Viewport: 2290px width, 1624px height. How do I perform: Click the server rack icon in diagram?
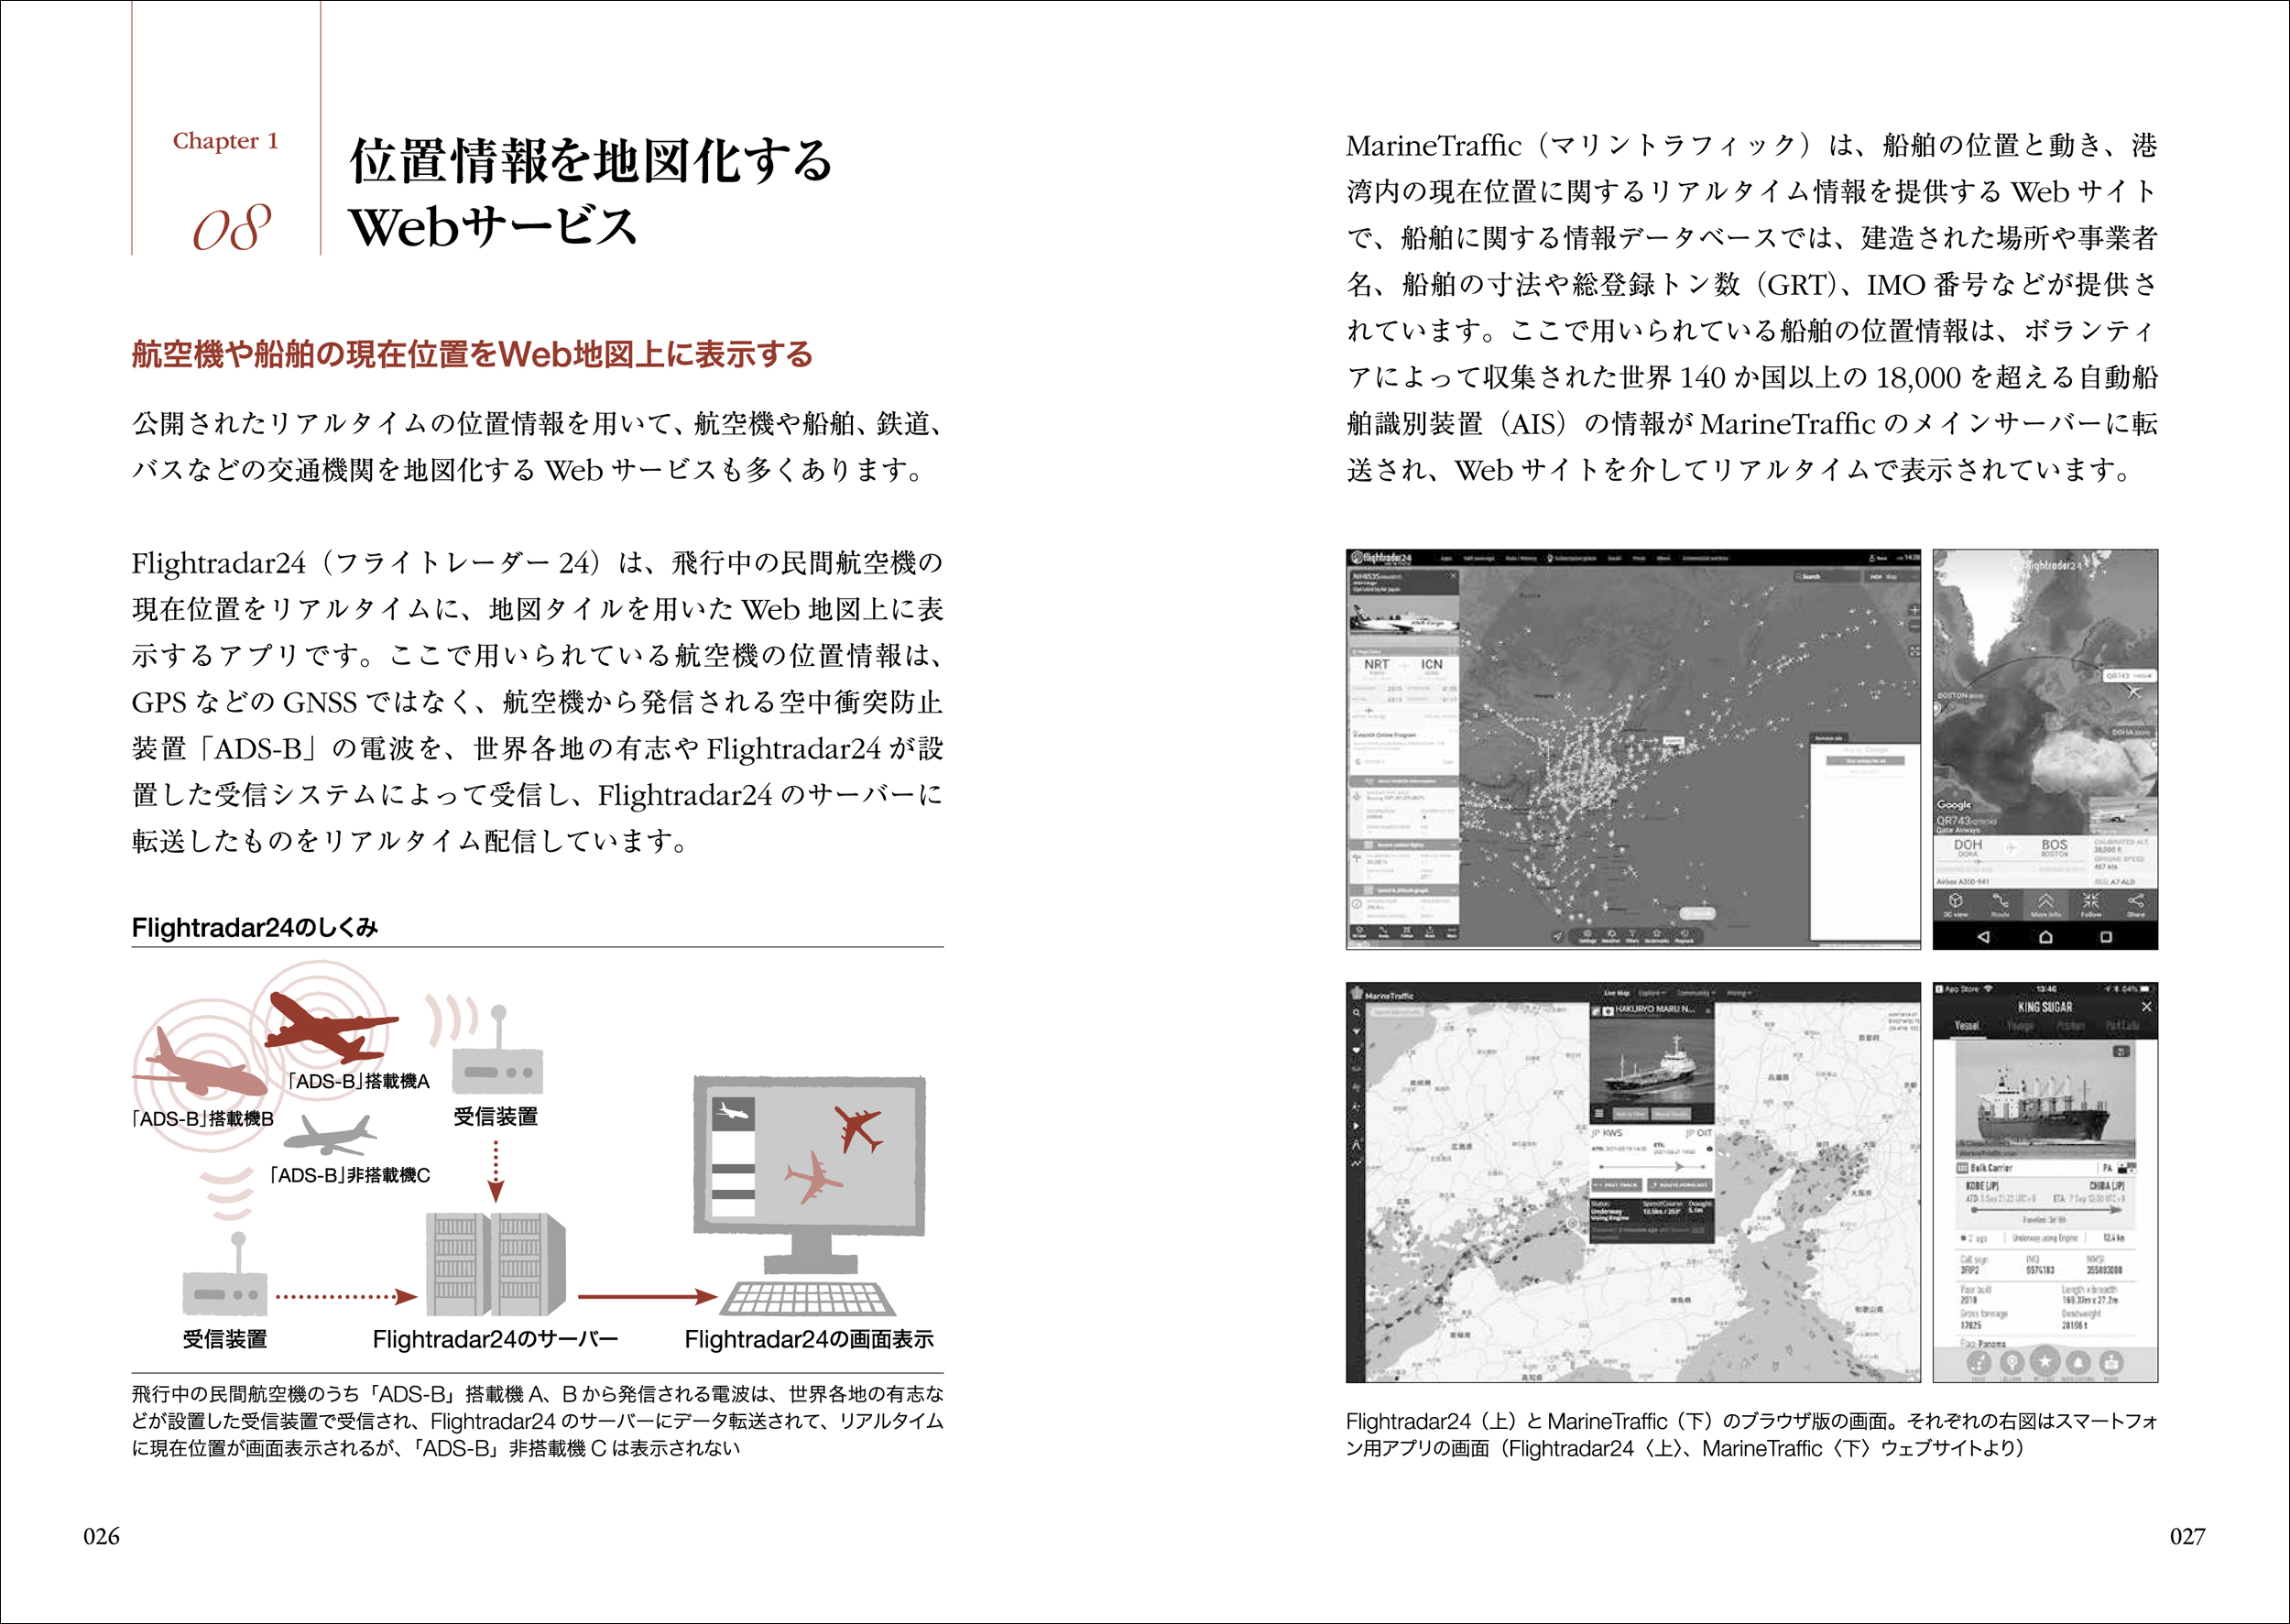(x=495, y=1264)
